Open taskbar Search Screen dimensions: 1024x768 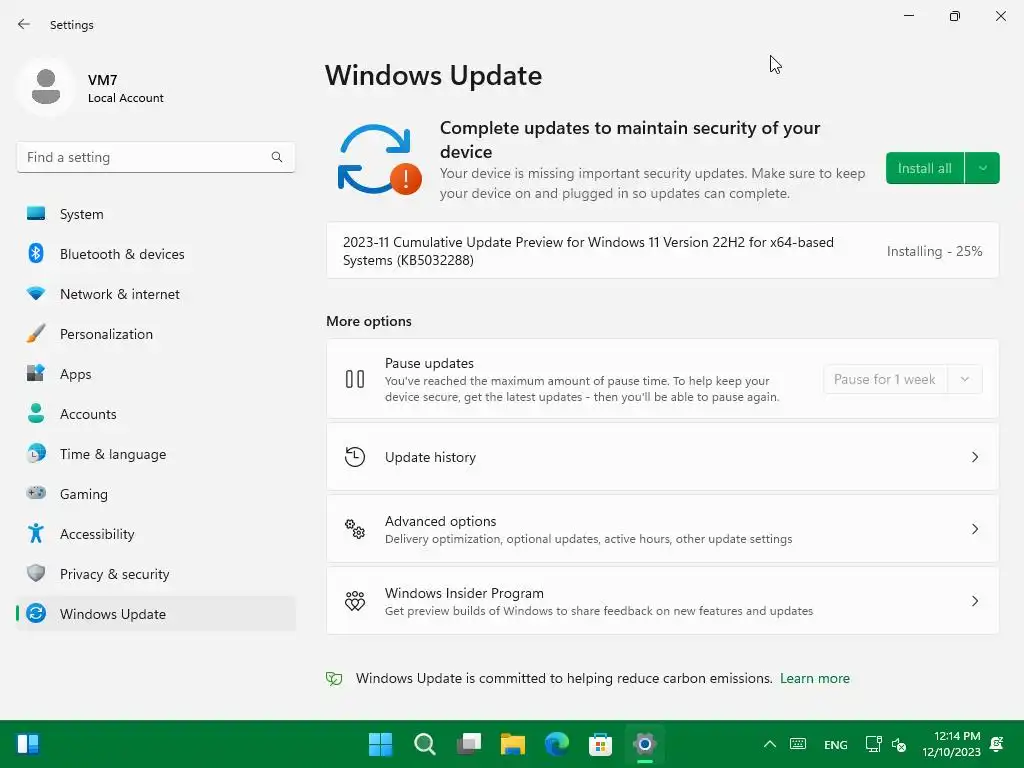click(424, 744)
